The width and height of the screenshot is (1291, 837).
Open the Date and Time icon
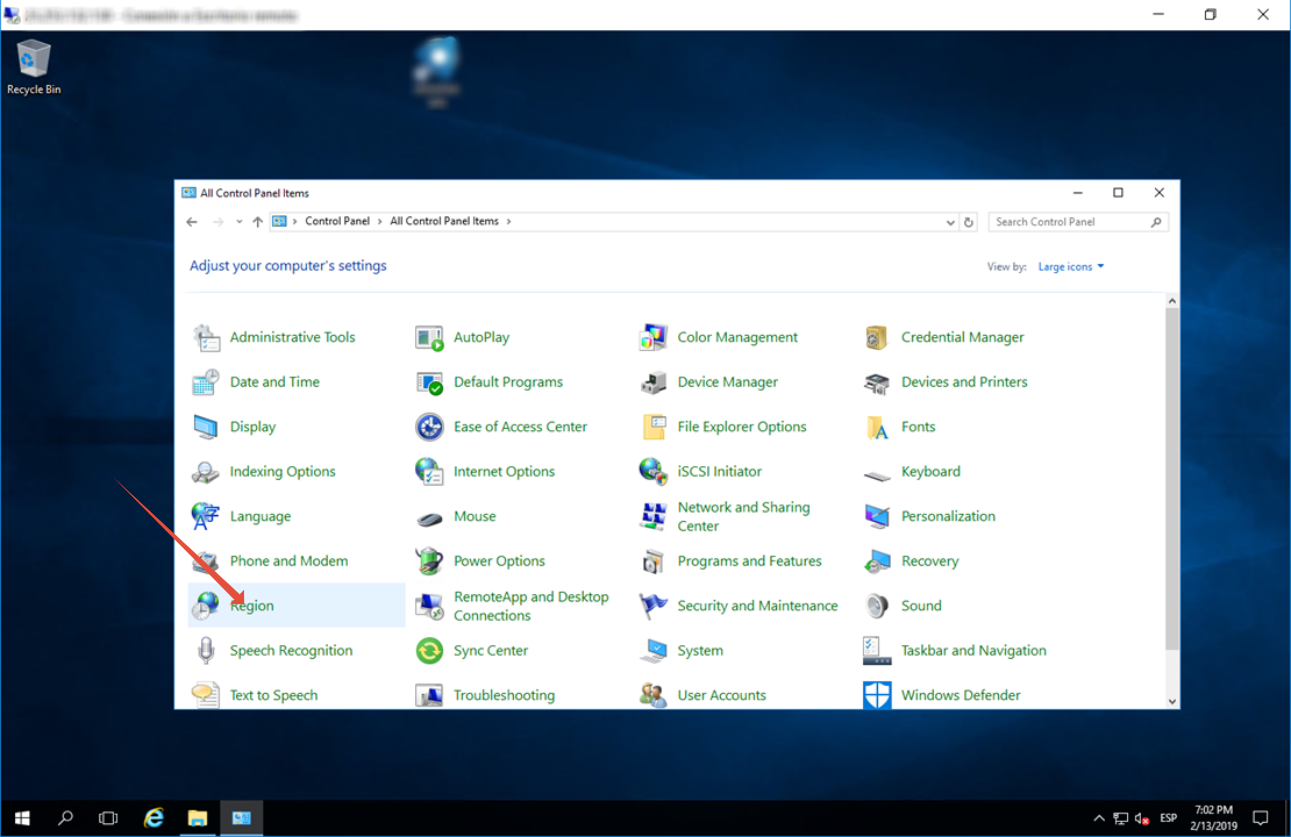[206, 382]
